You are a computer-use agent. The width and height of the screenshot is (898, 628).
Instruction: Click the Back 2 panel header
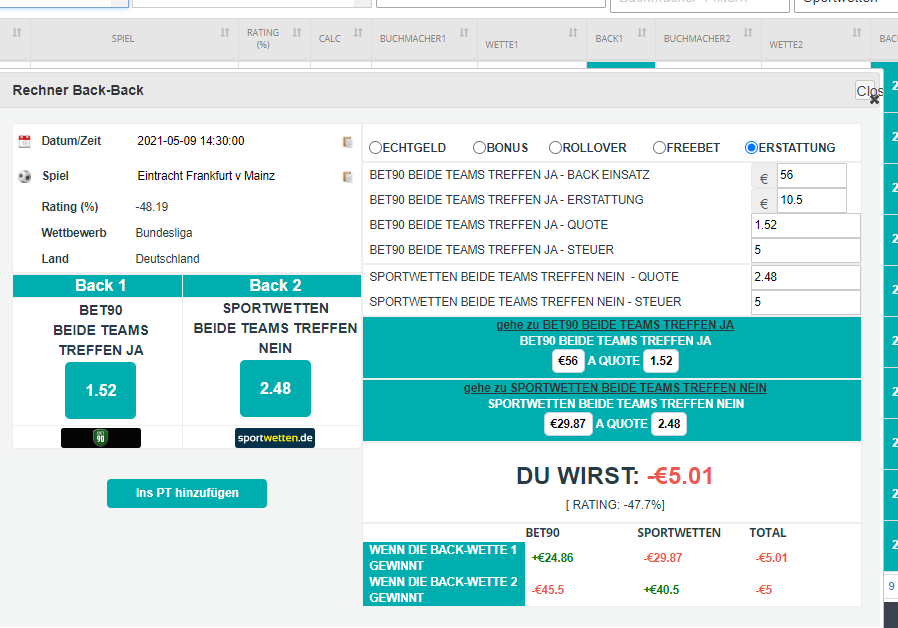click(x=272, y=286)
